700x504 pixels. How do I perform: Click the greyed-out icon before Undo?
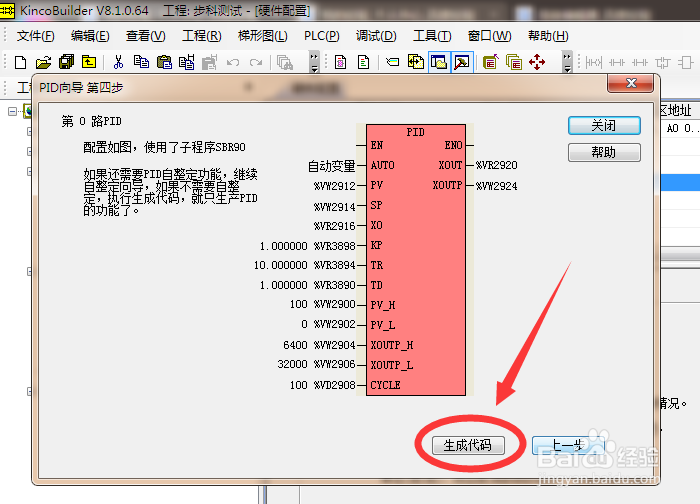pos(209,62)
